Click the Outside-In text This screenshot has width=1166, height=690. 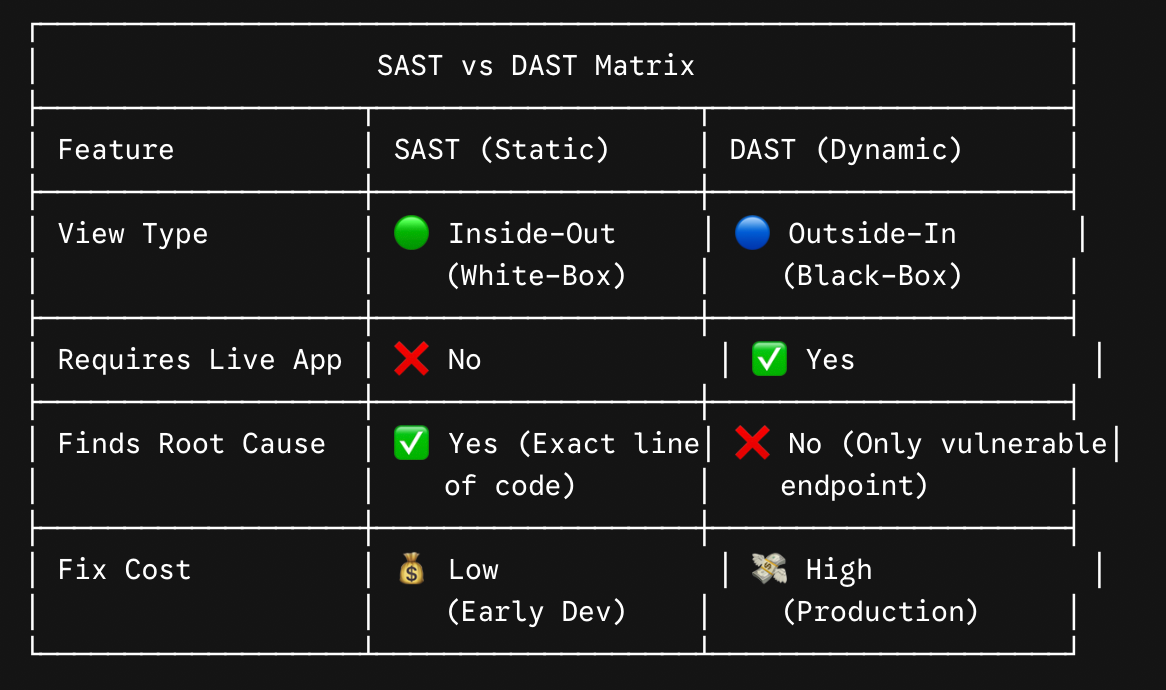coord(872,233)
